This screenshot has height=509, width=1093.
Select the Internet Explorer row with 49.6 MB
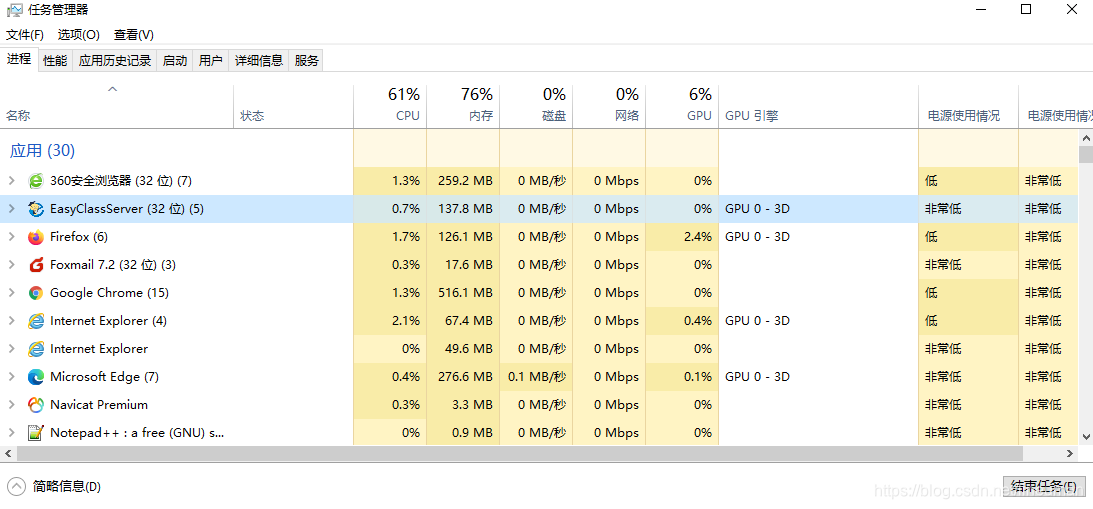pos(540,349)
